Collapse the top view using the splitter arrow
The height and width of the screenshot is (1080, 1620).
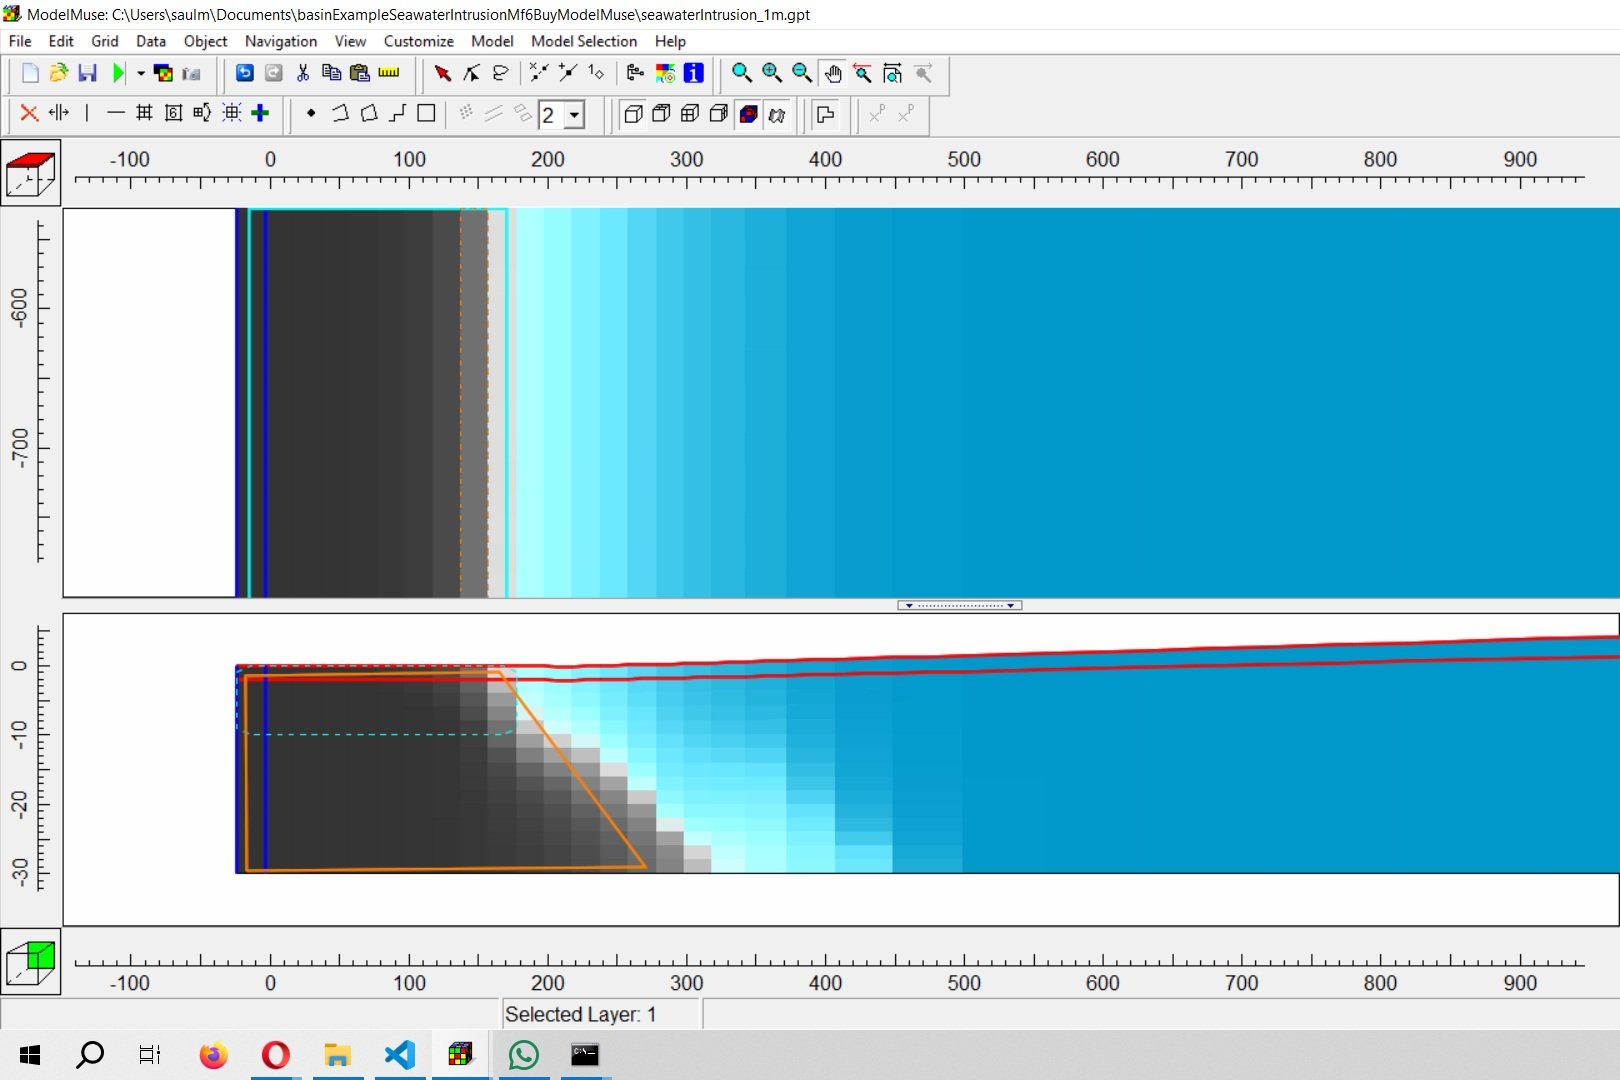tap(908, 605)
